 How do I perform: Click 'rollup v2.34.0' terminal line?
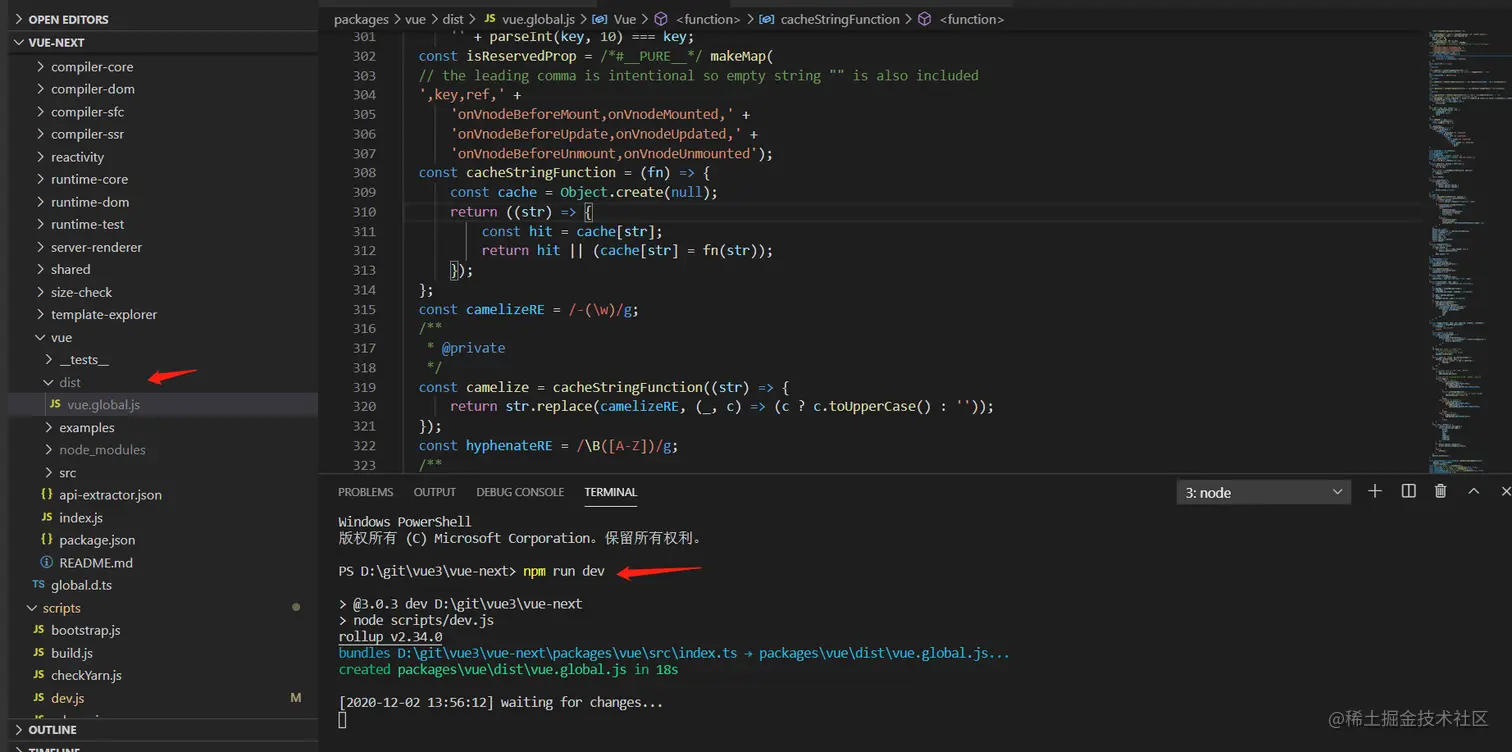tap(390, 636)
